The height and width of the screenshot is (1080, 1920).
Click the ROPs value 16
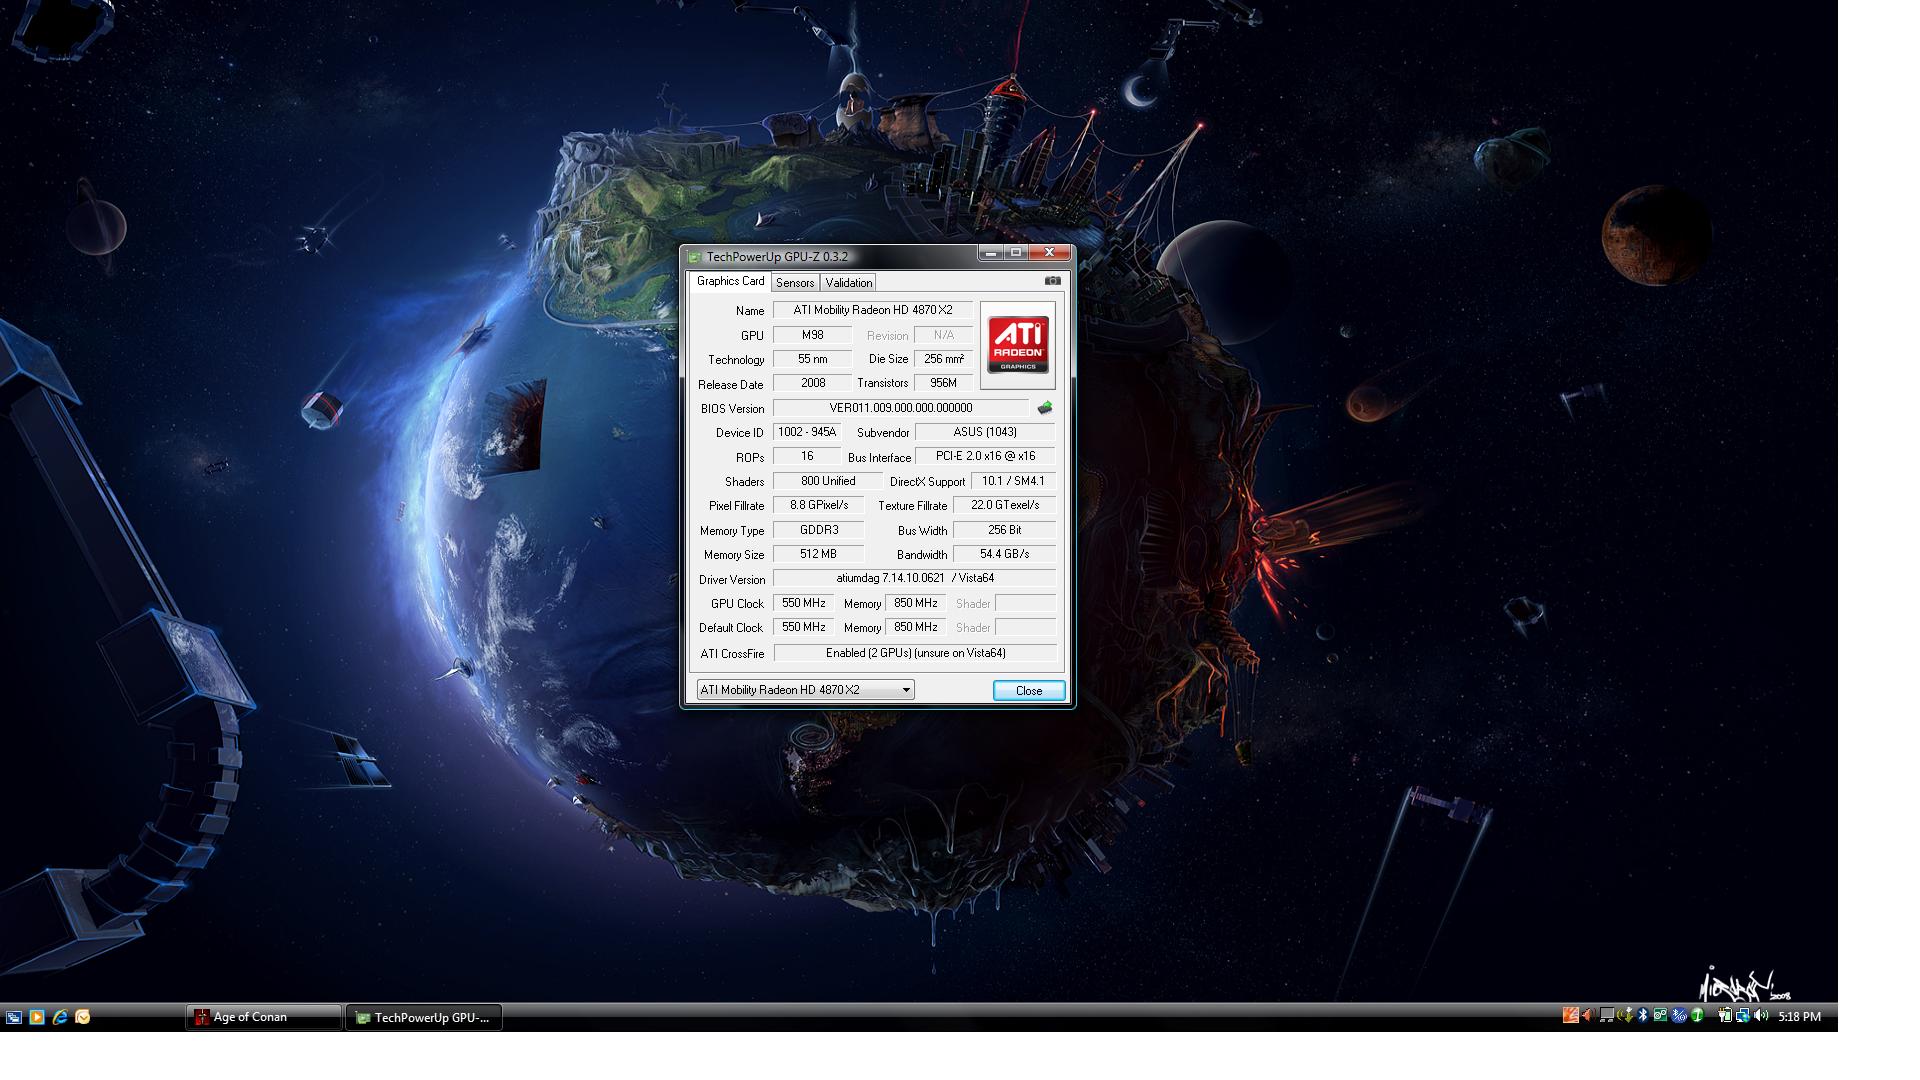pyautogui.click(x=807, y=456)
